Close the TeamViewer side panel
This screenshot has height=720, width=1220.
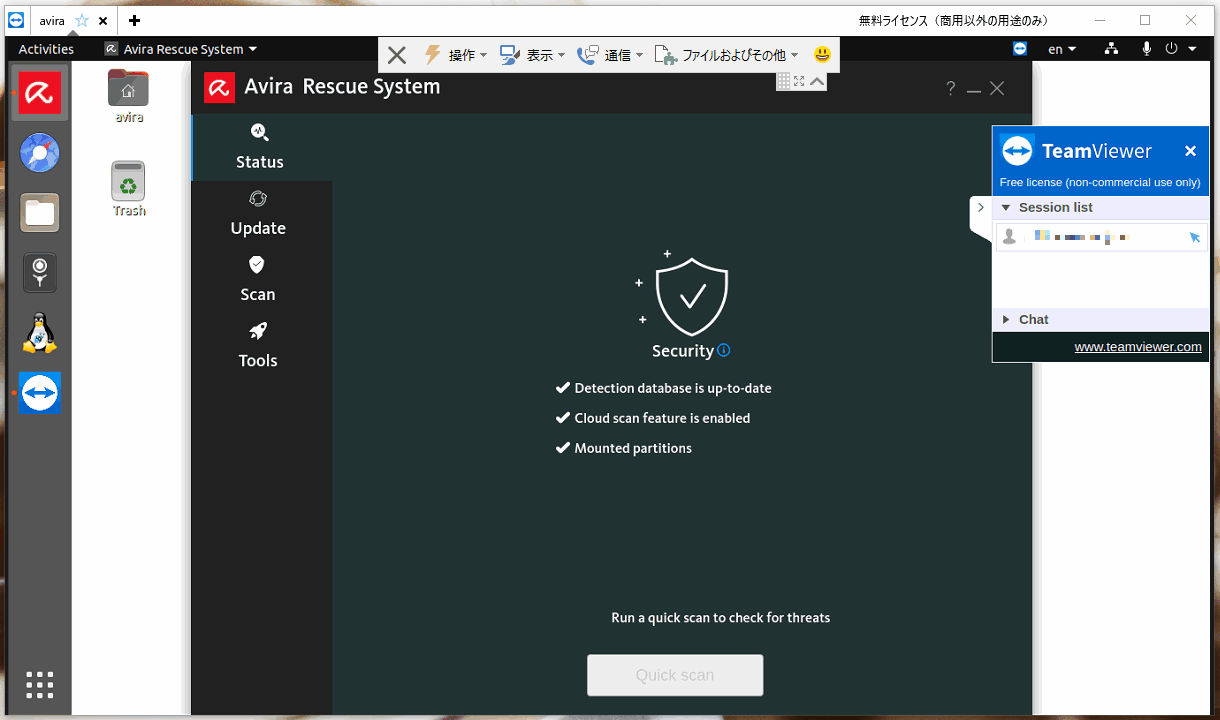1190,151
